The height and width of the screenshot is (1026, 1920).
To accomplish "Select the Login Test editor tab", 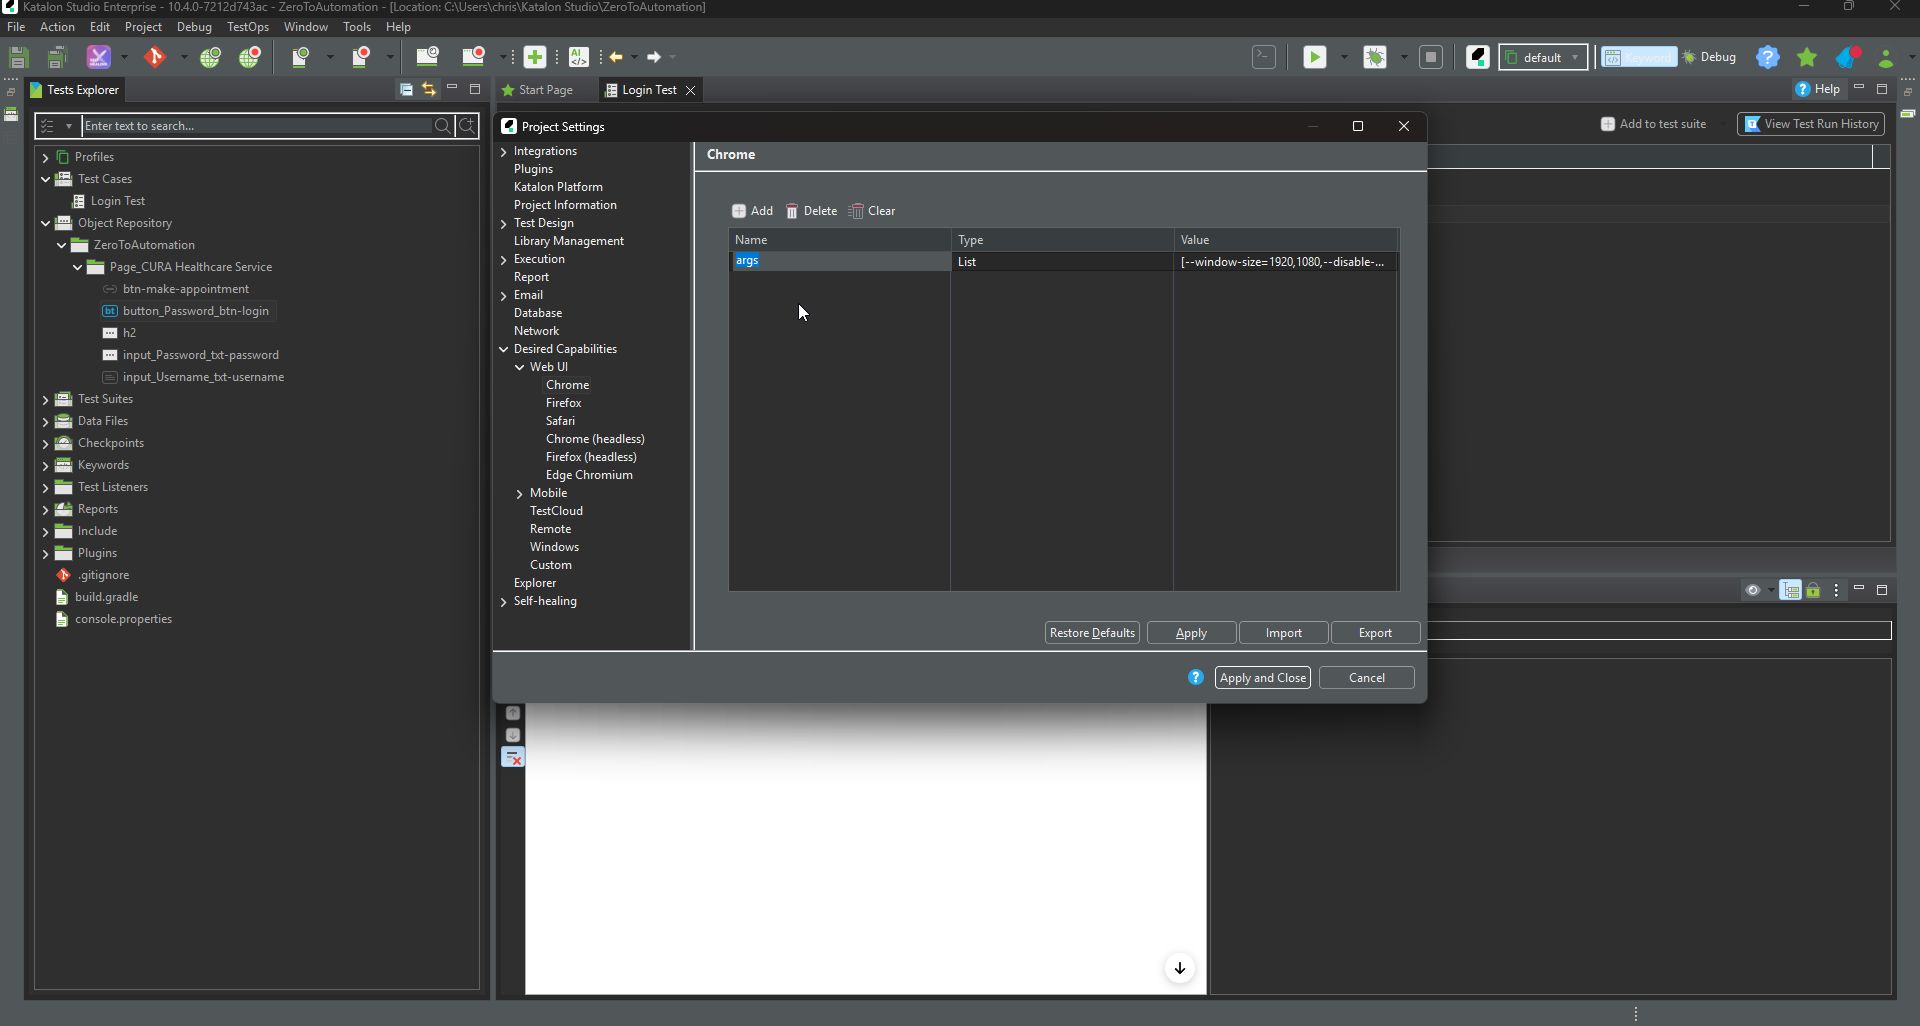I will [650, 90].
